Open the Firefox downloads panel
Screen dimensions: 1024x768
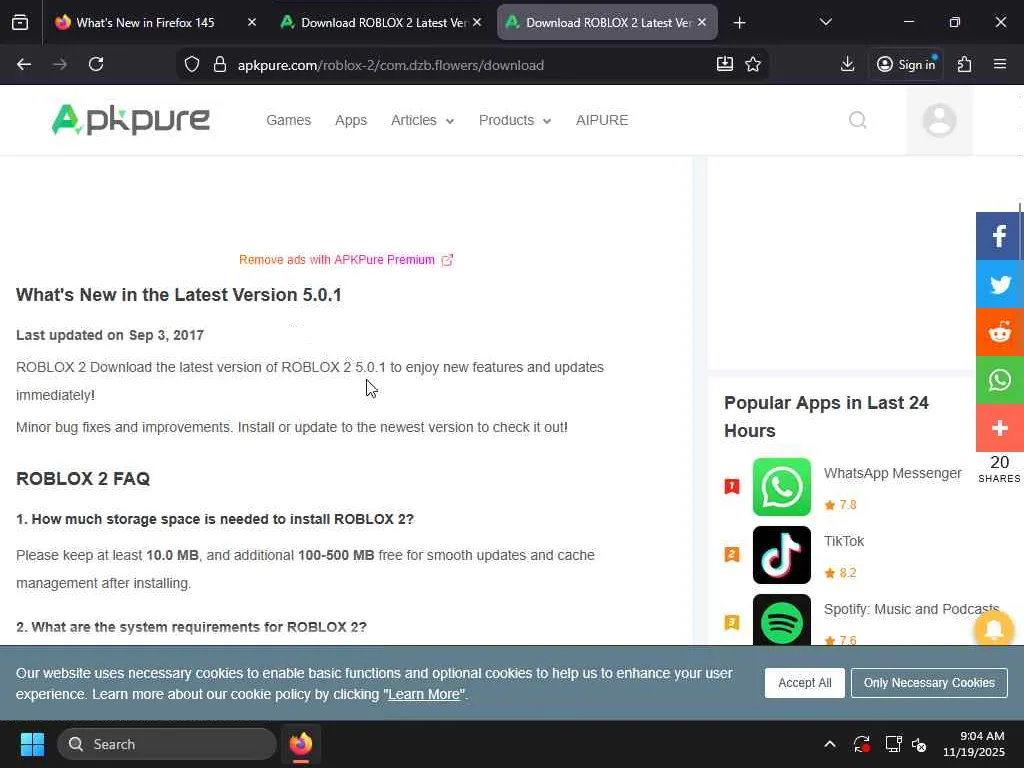point(847,64)
